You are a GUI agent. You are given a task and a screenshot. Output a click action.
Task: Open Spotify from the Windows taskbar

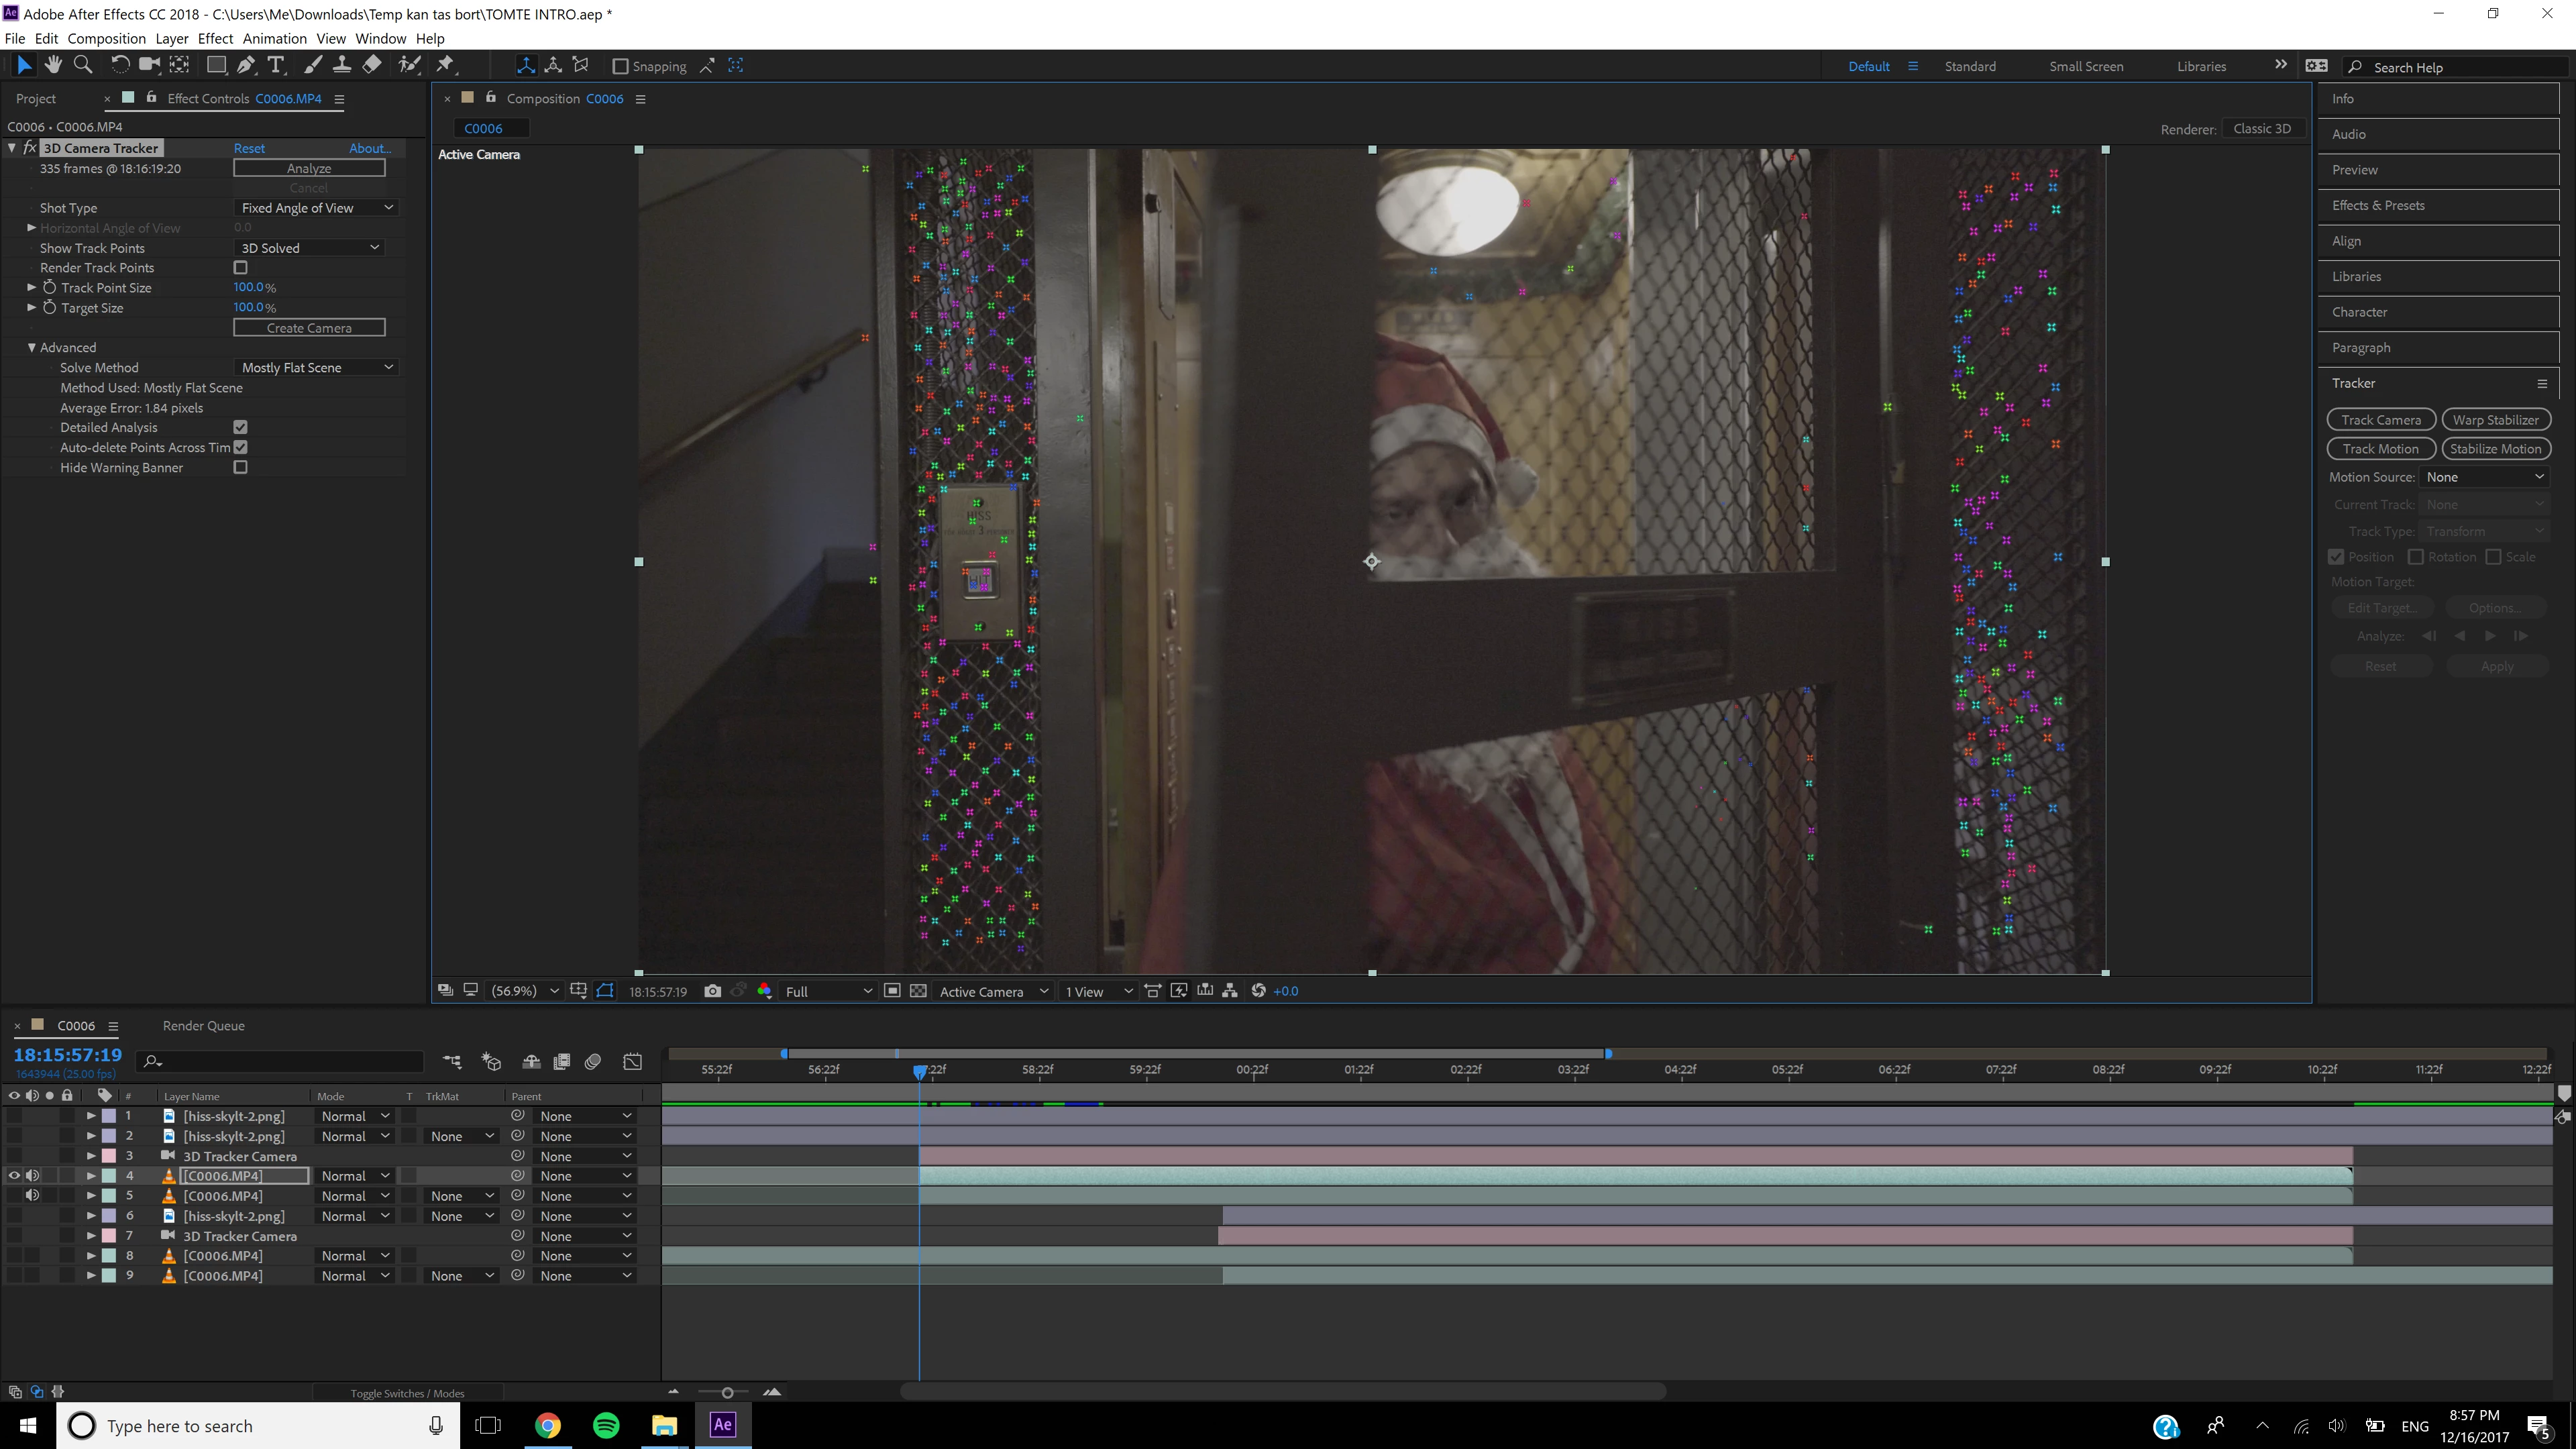606,1425
